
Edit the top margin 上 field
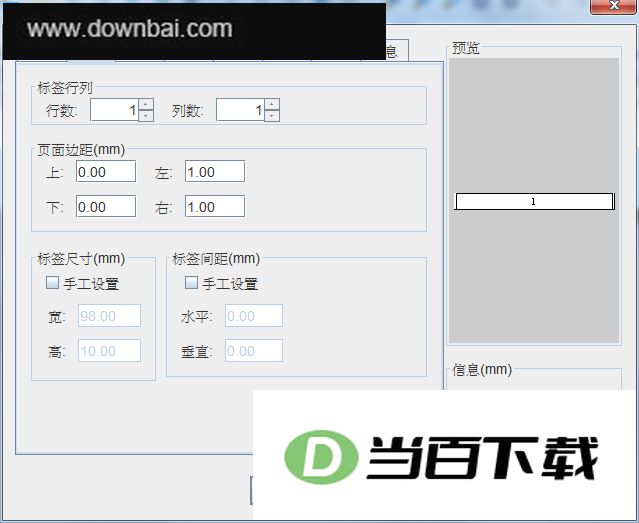coord(106,171)
